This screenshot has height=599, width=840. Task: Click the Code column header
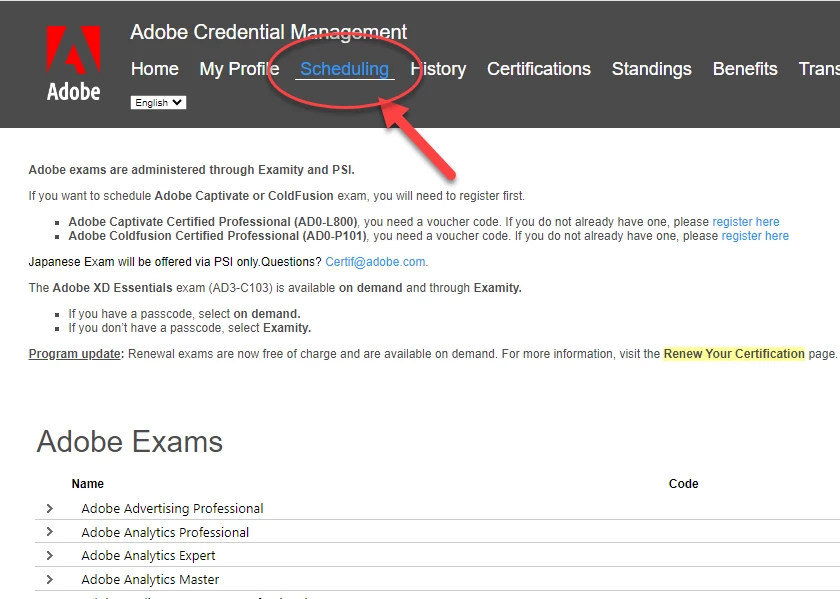684,484
